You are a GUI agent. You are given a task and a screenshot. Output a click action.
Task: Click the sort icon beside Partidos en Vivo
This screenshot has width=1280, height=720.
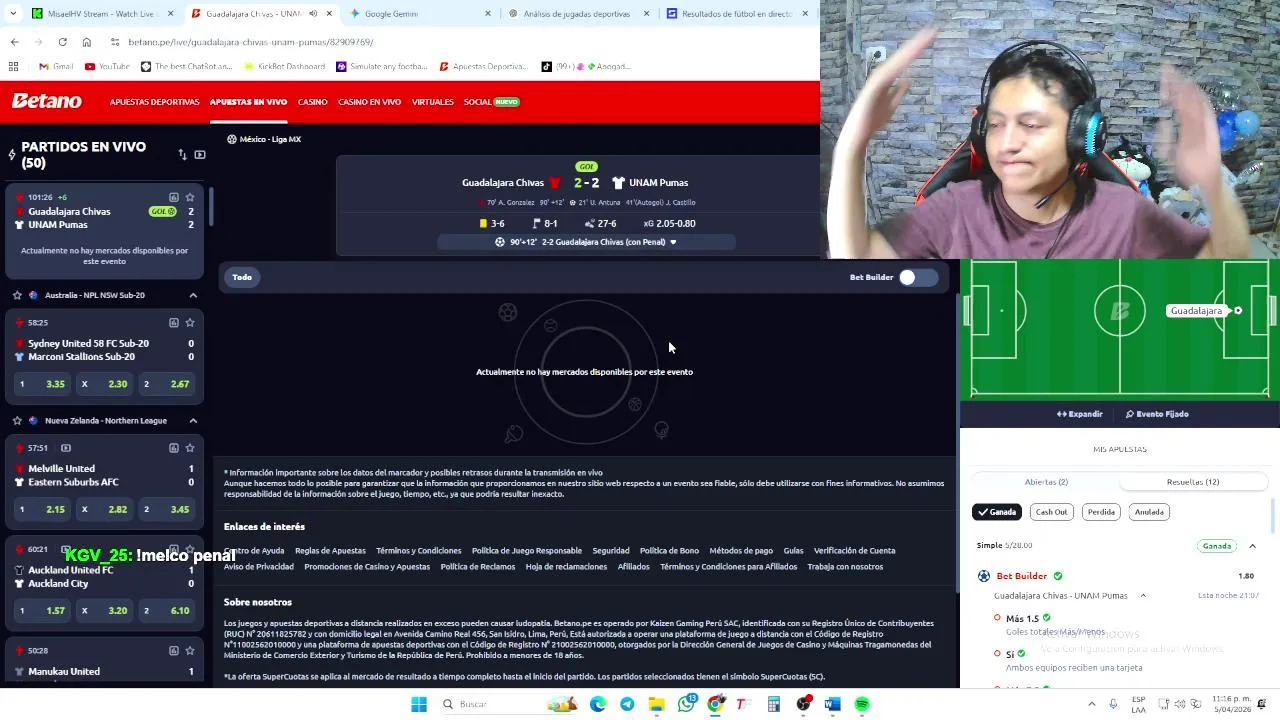pyautogui.click(x=182, y=155)
